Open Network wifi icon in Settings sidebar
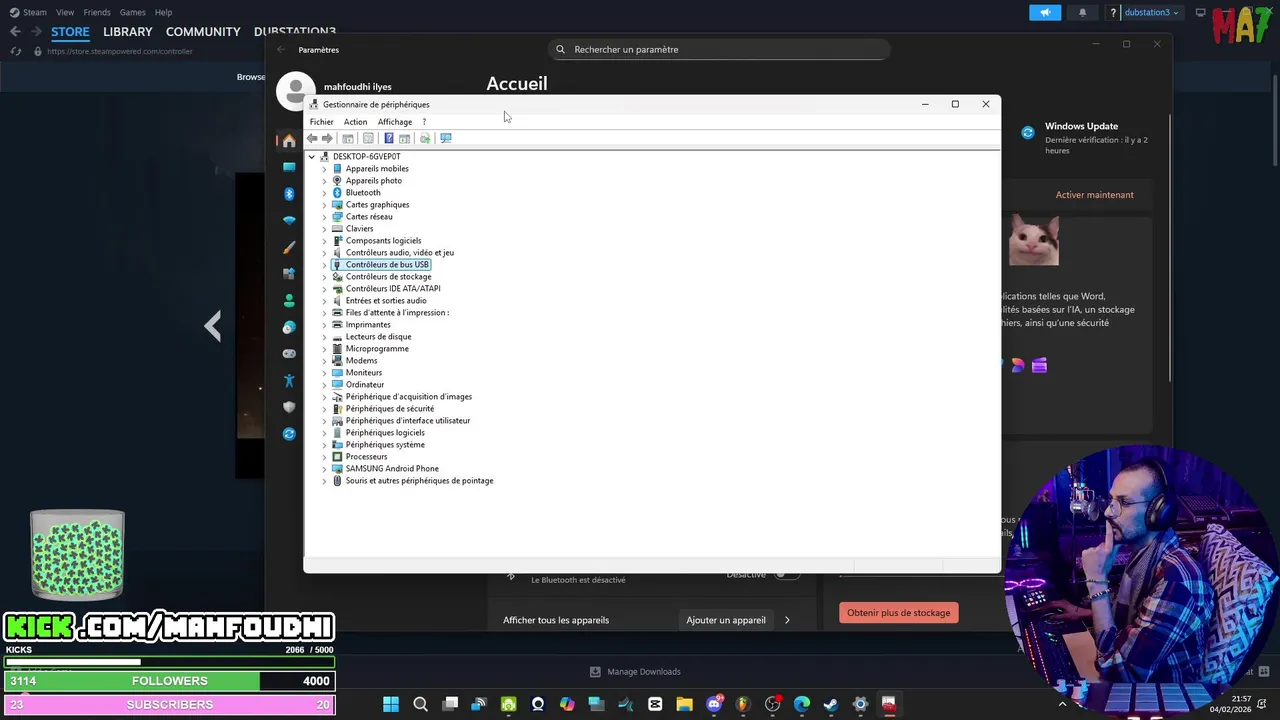1280x720 pixels. click(x=289, y=220)
